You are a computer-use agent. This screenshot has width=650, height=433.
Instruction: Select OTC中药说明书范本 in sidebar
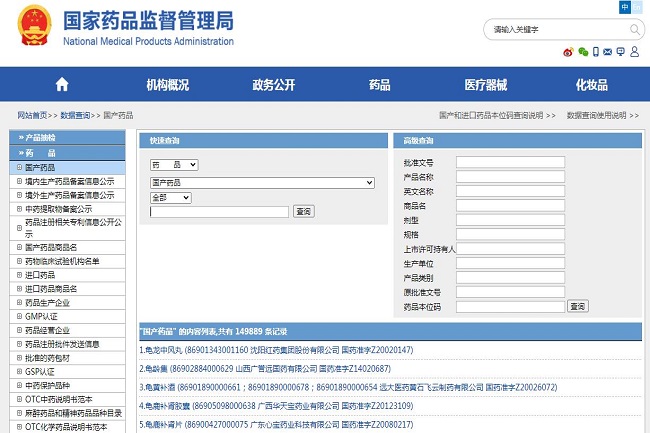tap(58, 399)
